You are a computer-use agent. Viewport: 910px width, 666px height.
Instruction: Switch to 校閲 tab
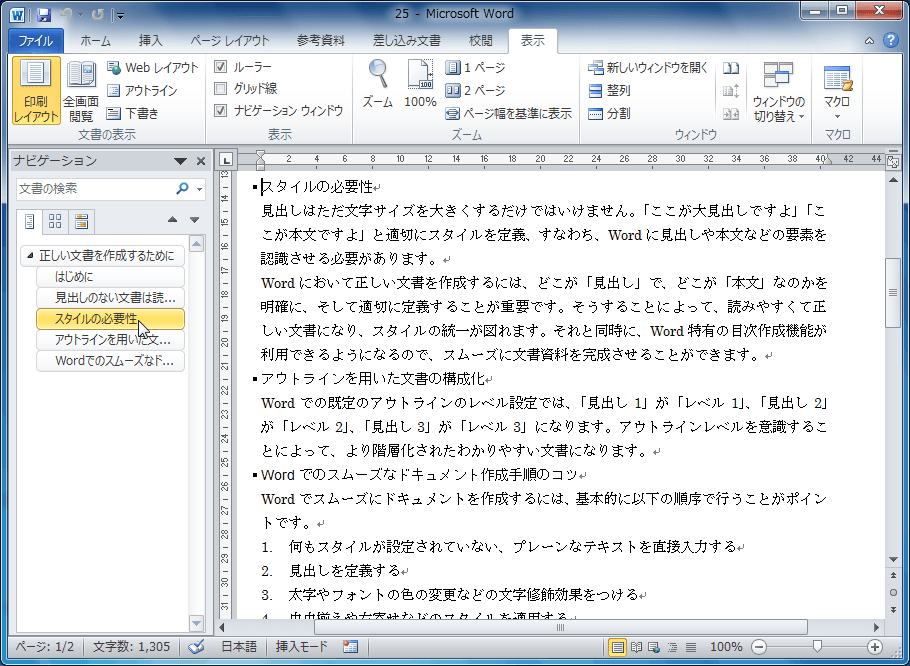pyautogui.click(x=481, y=41)
